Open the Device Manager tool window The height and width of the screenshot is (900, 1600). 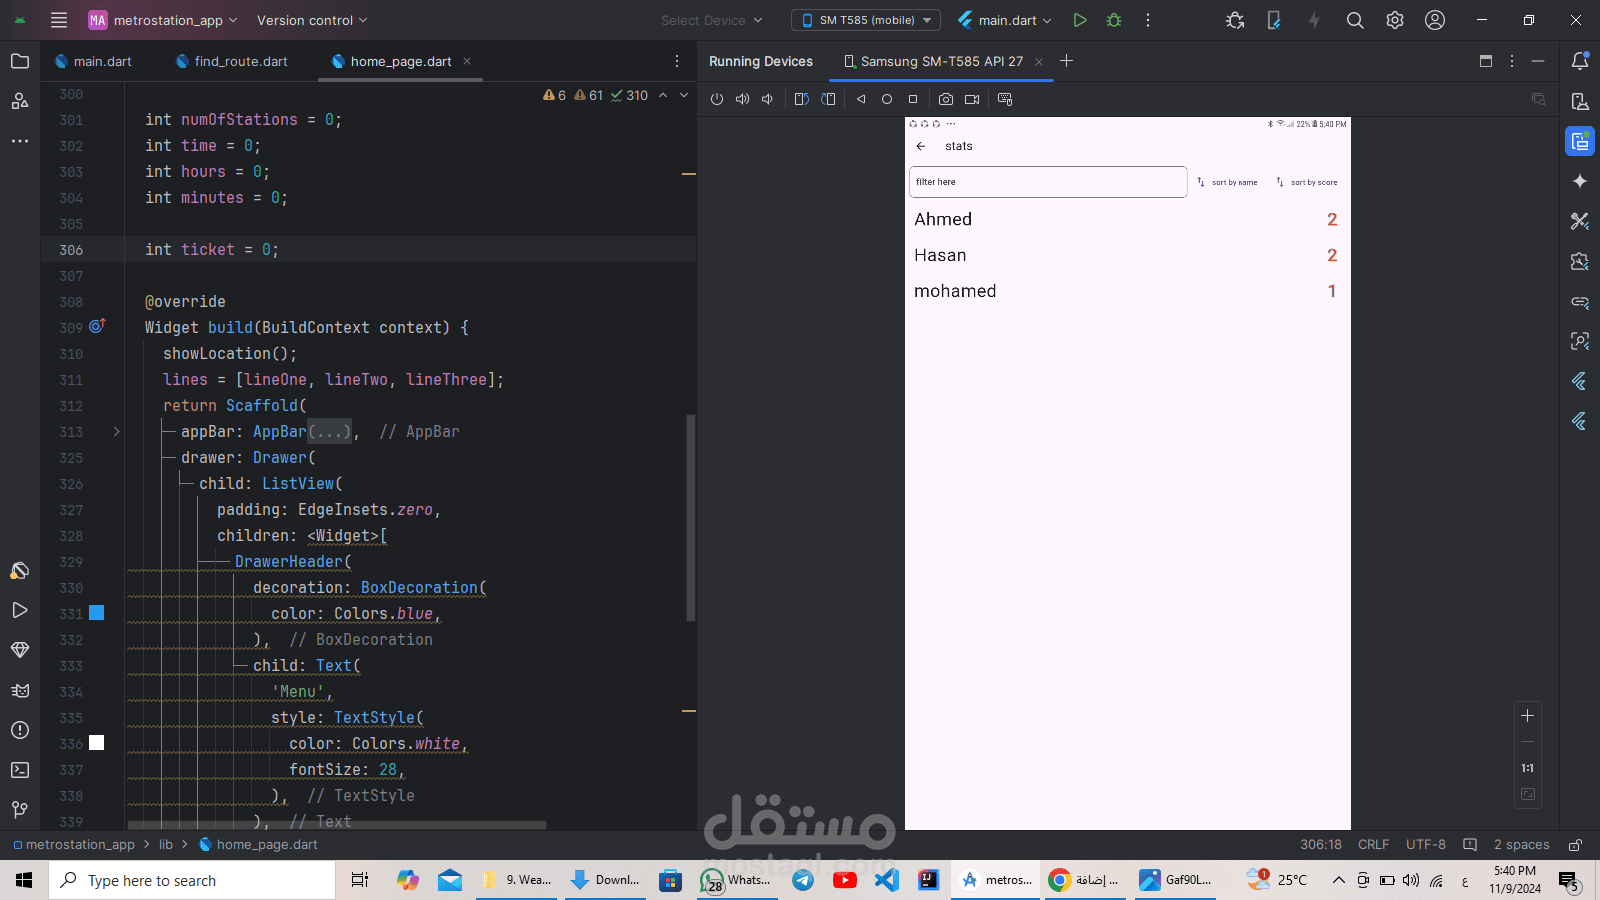click(1580, 101)
